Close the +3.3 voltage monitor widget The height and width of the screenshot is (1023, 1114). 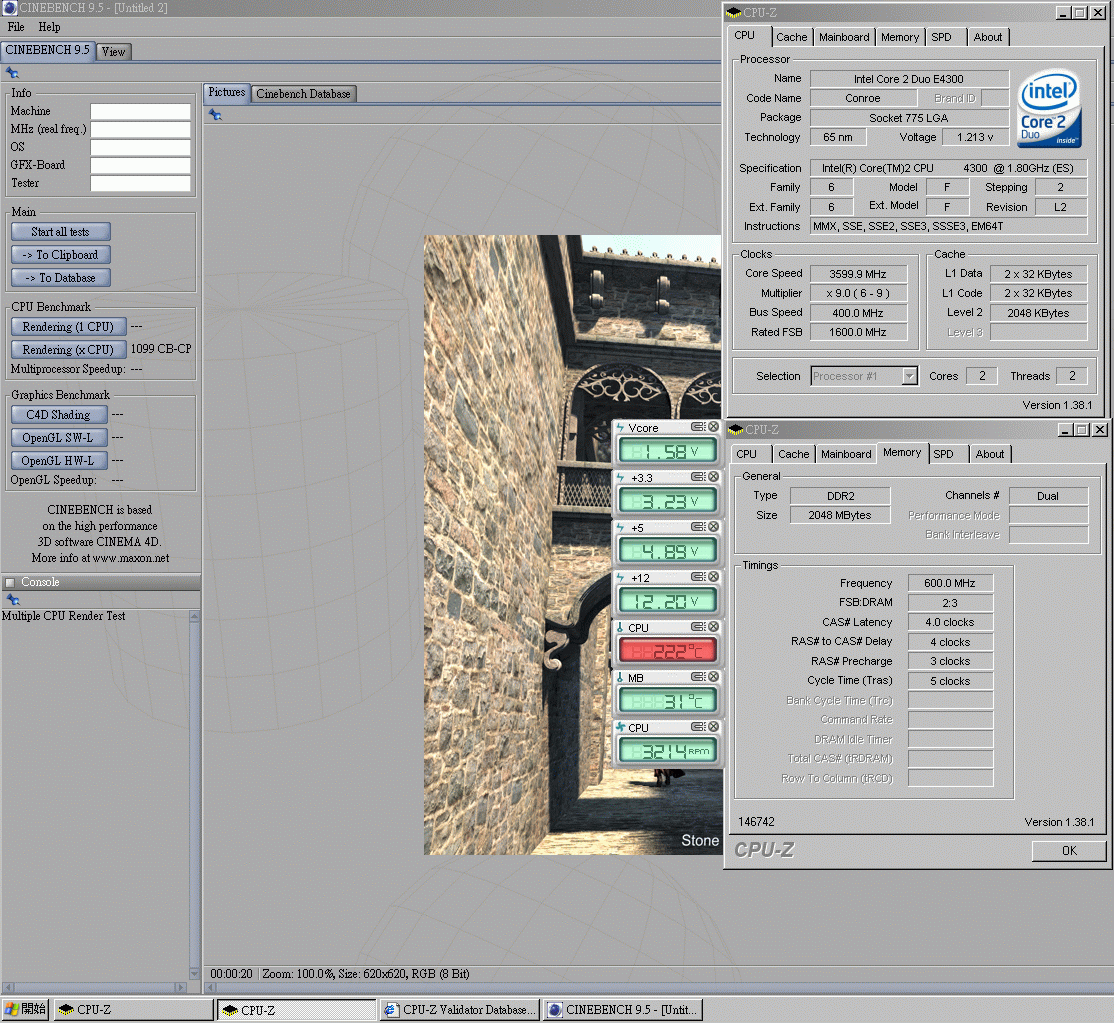tap(713, 477)
